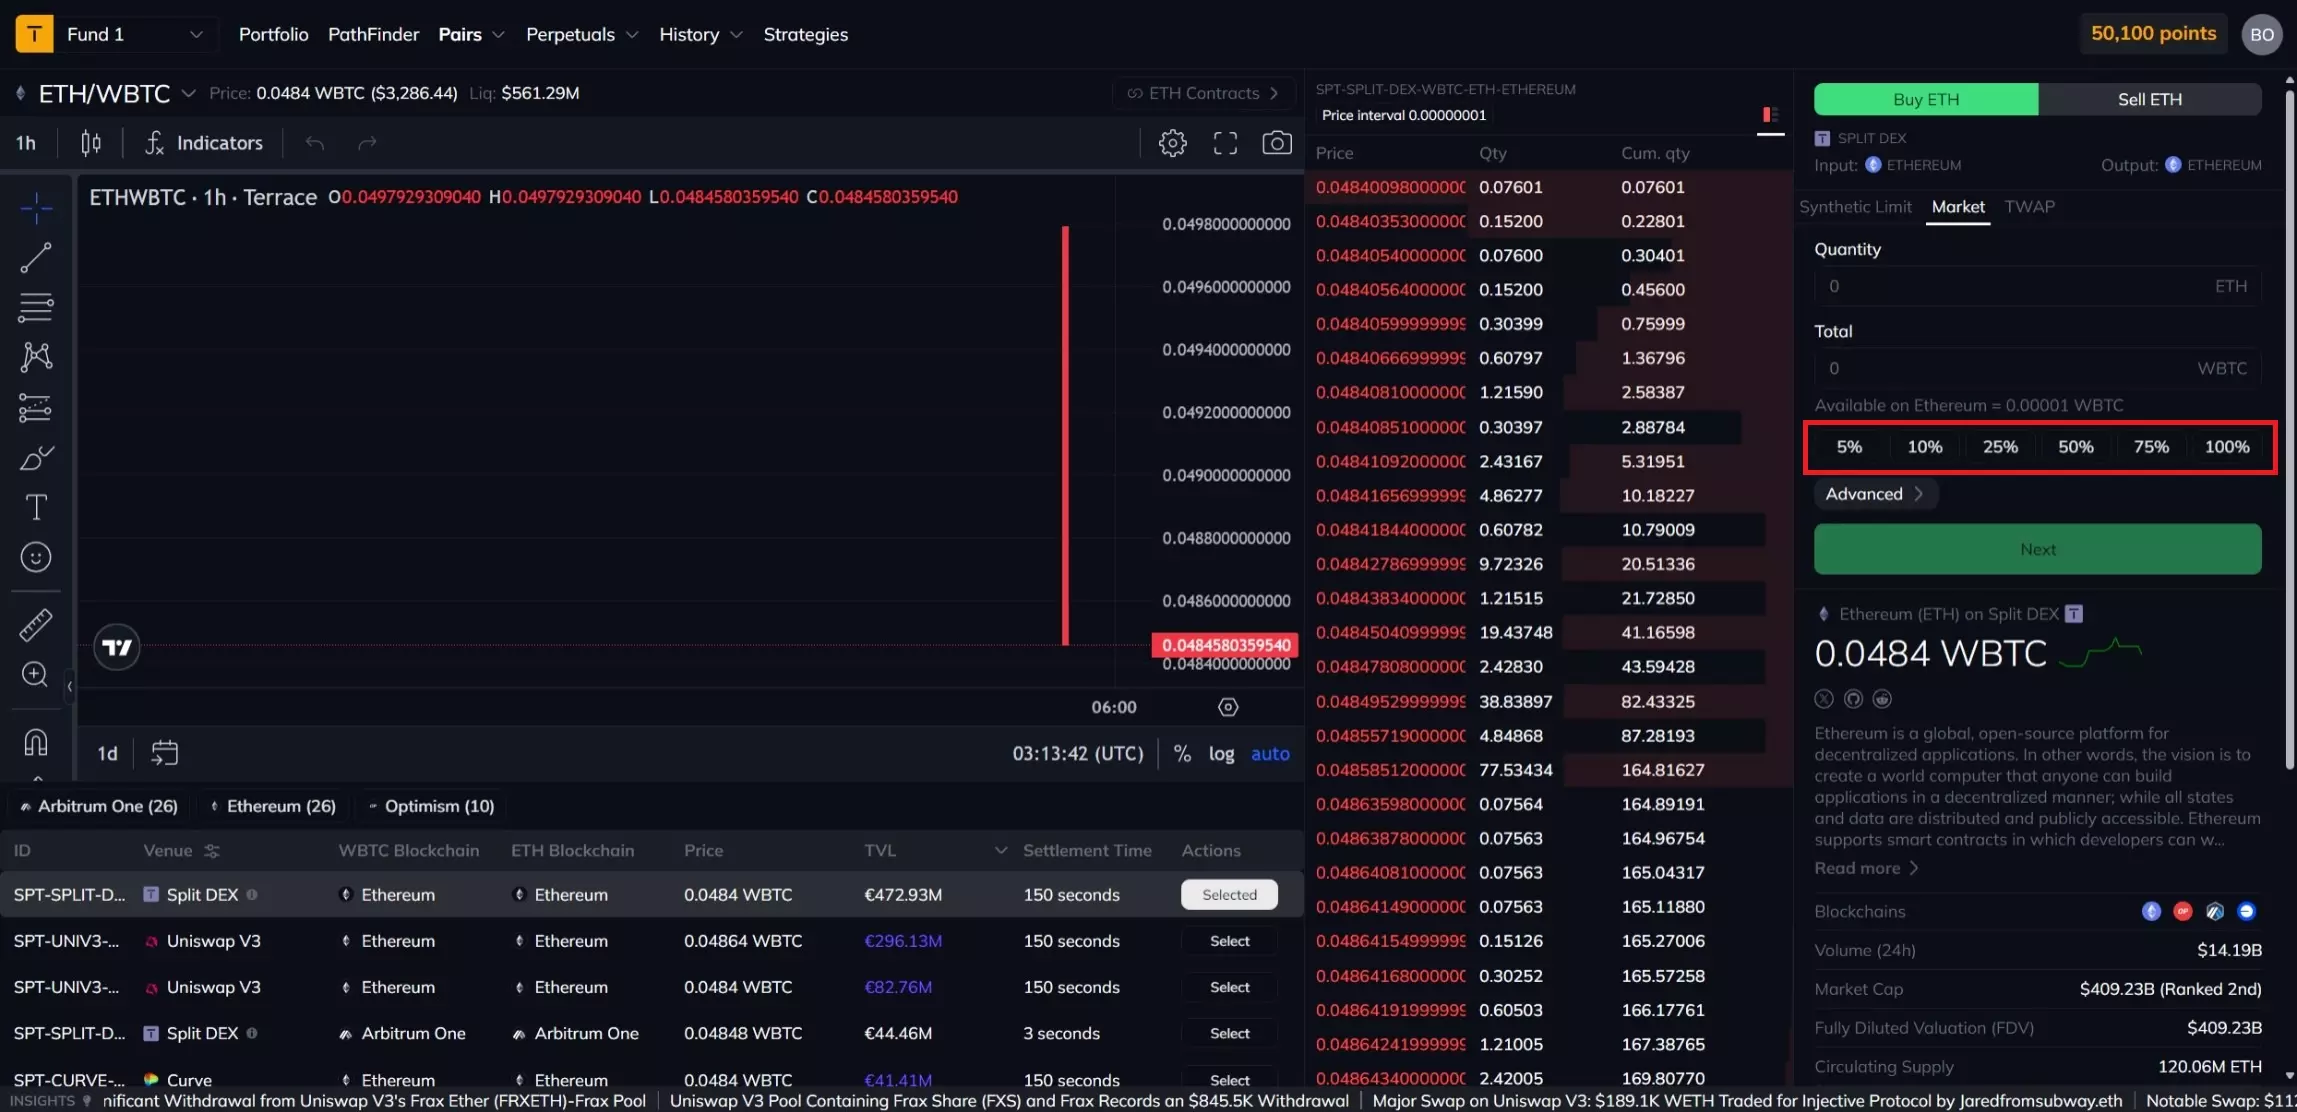Filter venues by Arbitrum One (26)

(x=98, y=806)
